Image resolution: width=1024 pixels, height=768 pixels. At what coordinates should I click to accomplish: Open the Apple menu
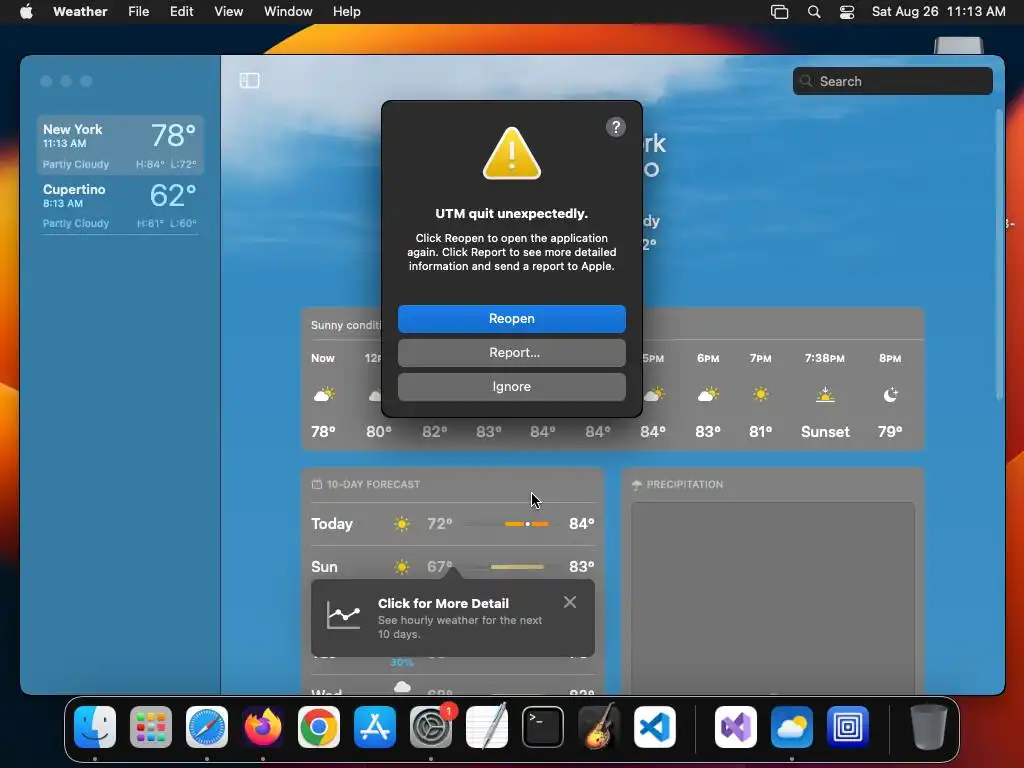(26, 11)
